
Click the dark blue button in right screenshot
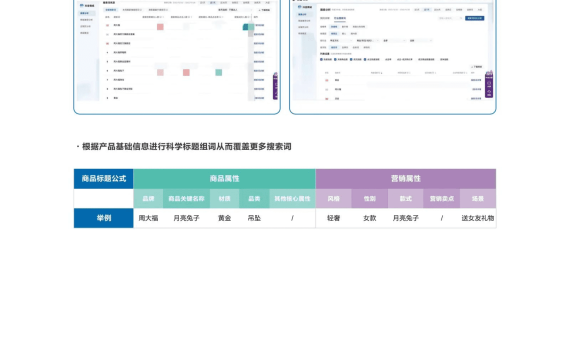(x=474, y=18)
